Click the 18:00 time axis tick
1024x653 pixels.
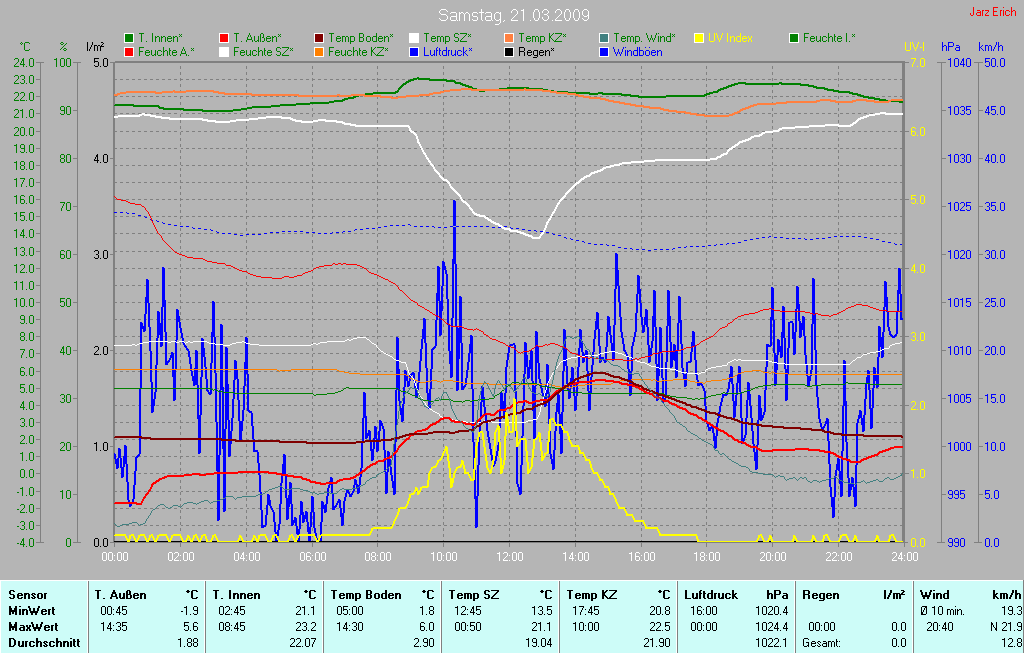[707, 557]
